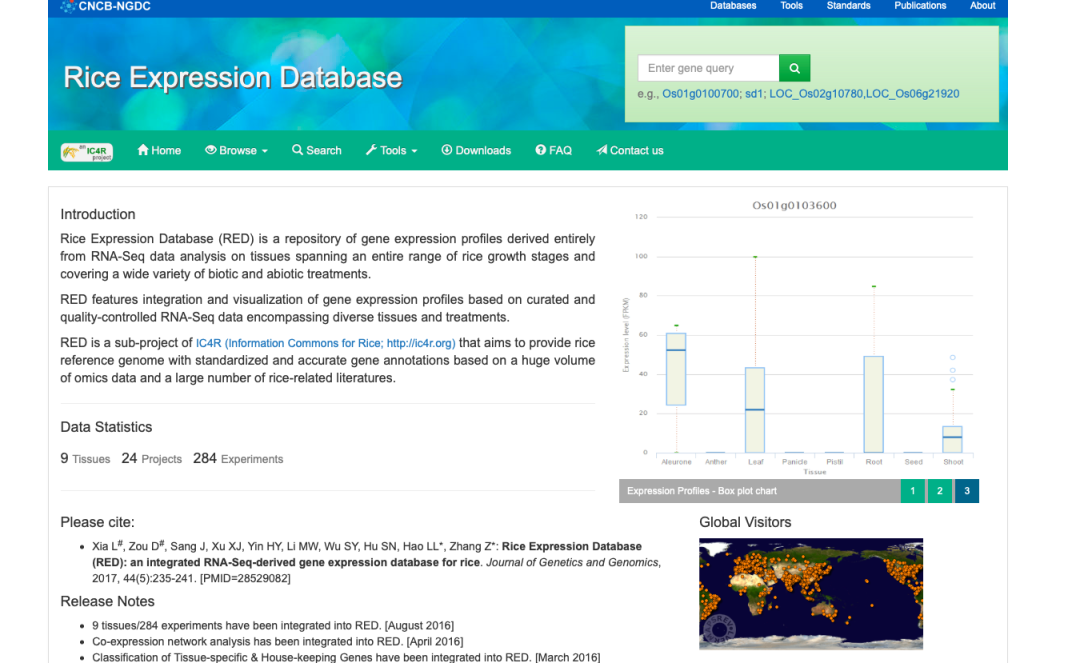Open Publications in top menu
Image resolution: width=1080 pixels, height=663 pixels.
920,6
